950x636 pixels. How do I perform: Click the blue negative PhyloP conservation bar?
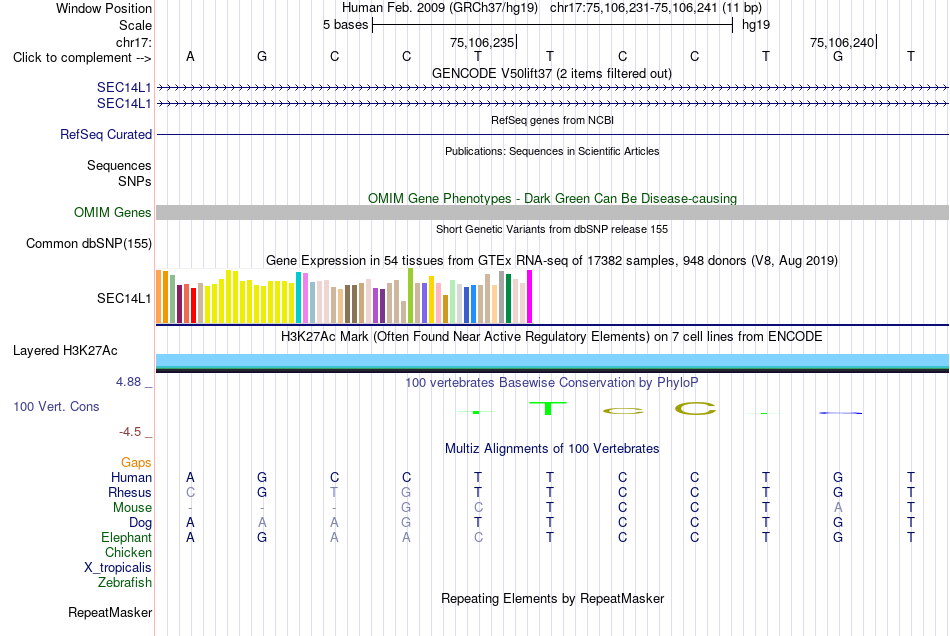point(840,413)
